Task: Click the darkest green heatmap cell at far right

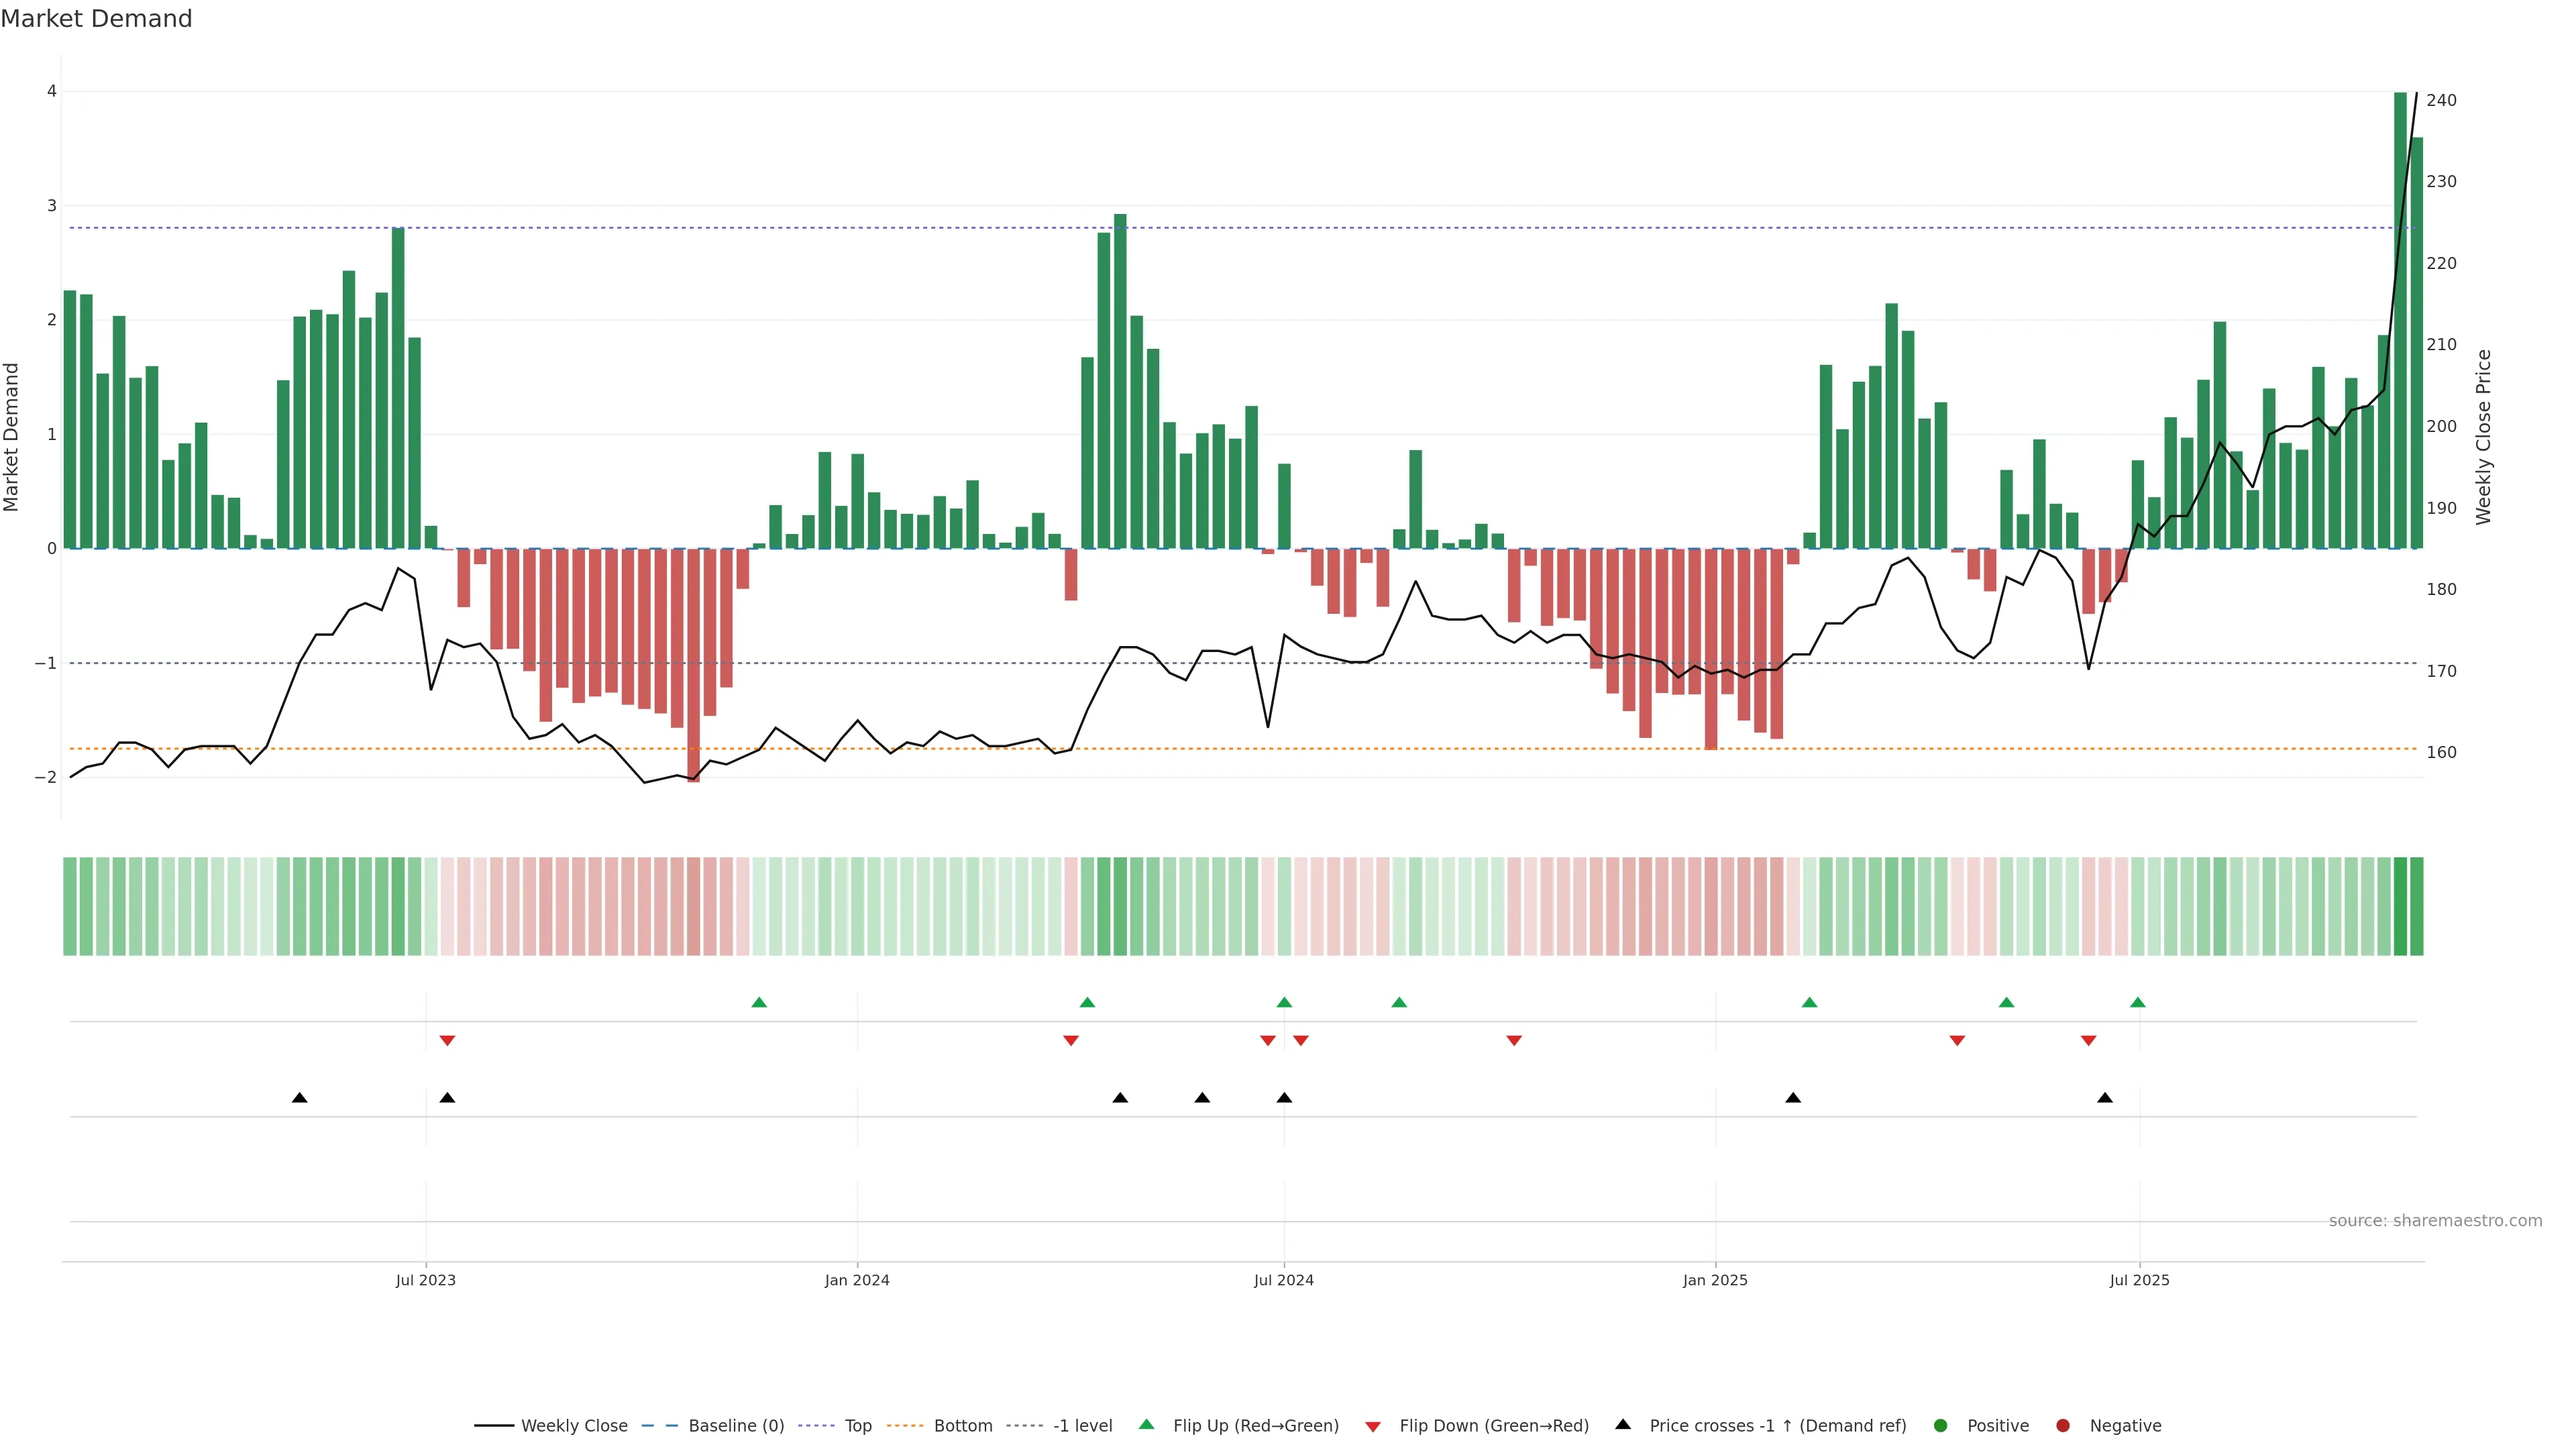Action: [x=2400, y=906]
